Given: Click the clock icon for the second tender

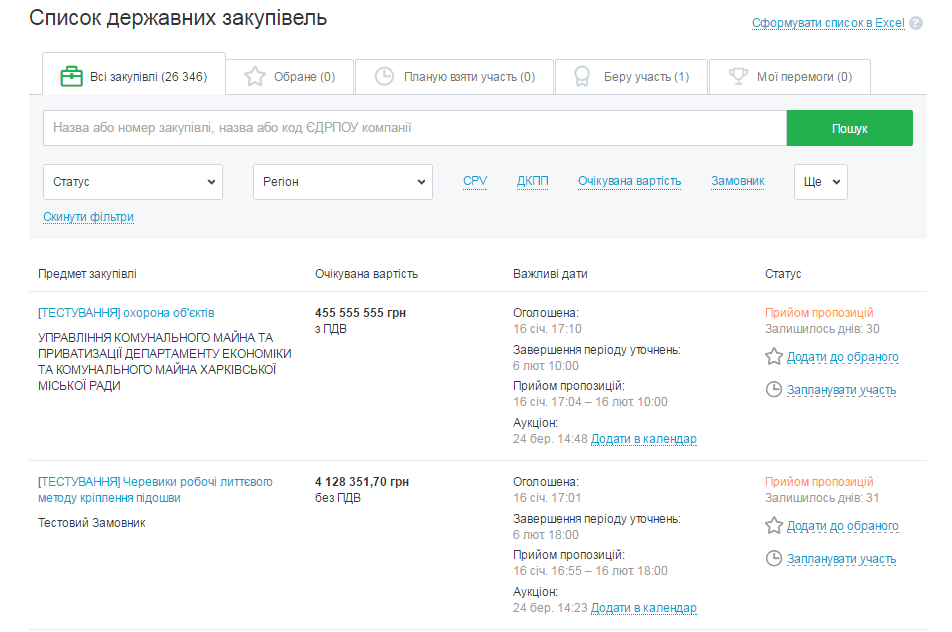Looking at the screenshot, I should click(x=773, y=559).
